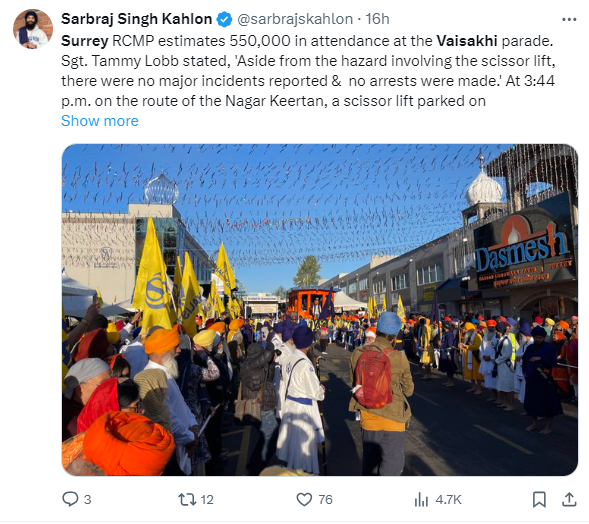The image size is (589, 524).
Task: Click the reply speech bubble icon
Action: coord(70,499)
